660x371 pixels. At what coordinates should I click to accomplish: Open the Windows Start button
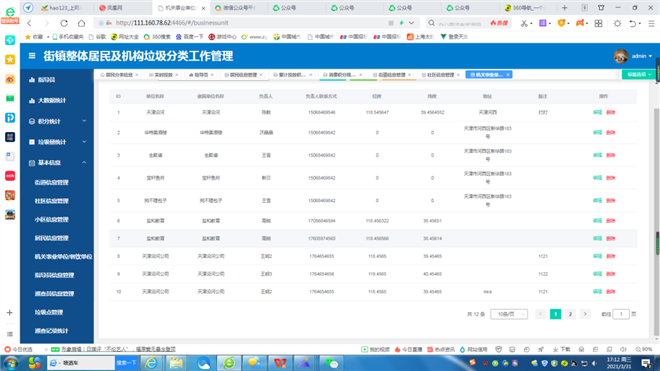pyautogui.click(x=11, y=363)
